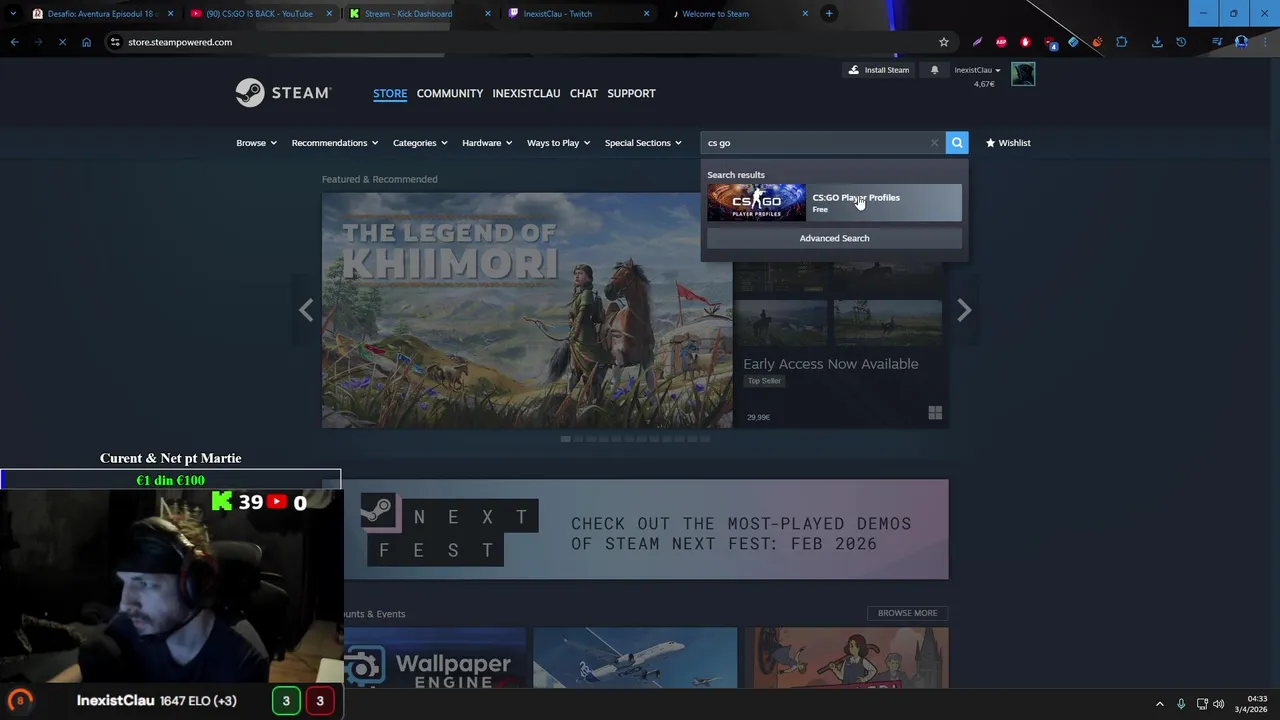Image resolution: width=1280 pixels, height=720 pixels.
Task: Expand the Special Sections dropdown
Action: 643,143
